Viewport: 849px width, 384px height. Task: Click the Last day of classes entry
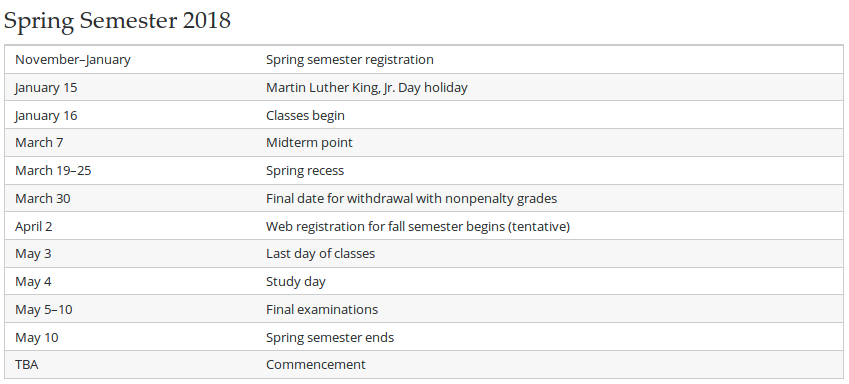(320, 253)
